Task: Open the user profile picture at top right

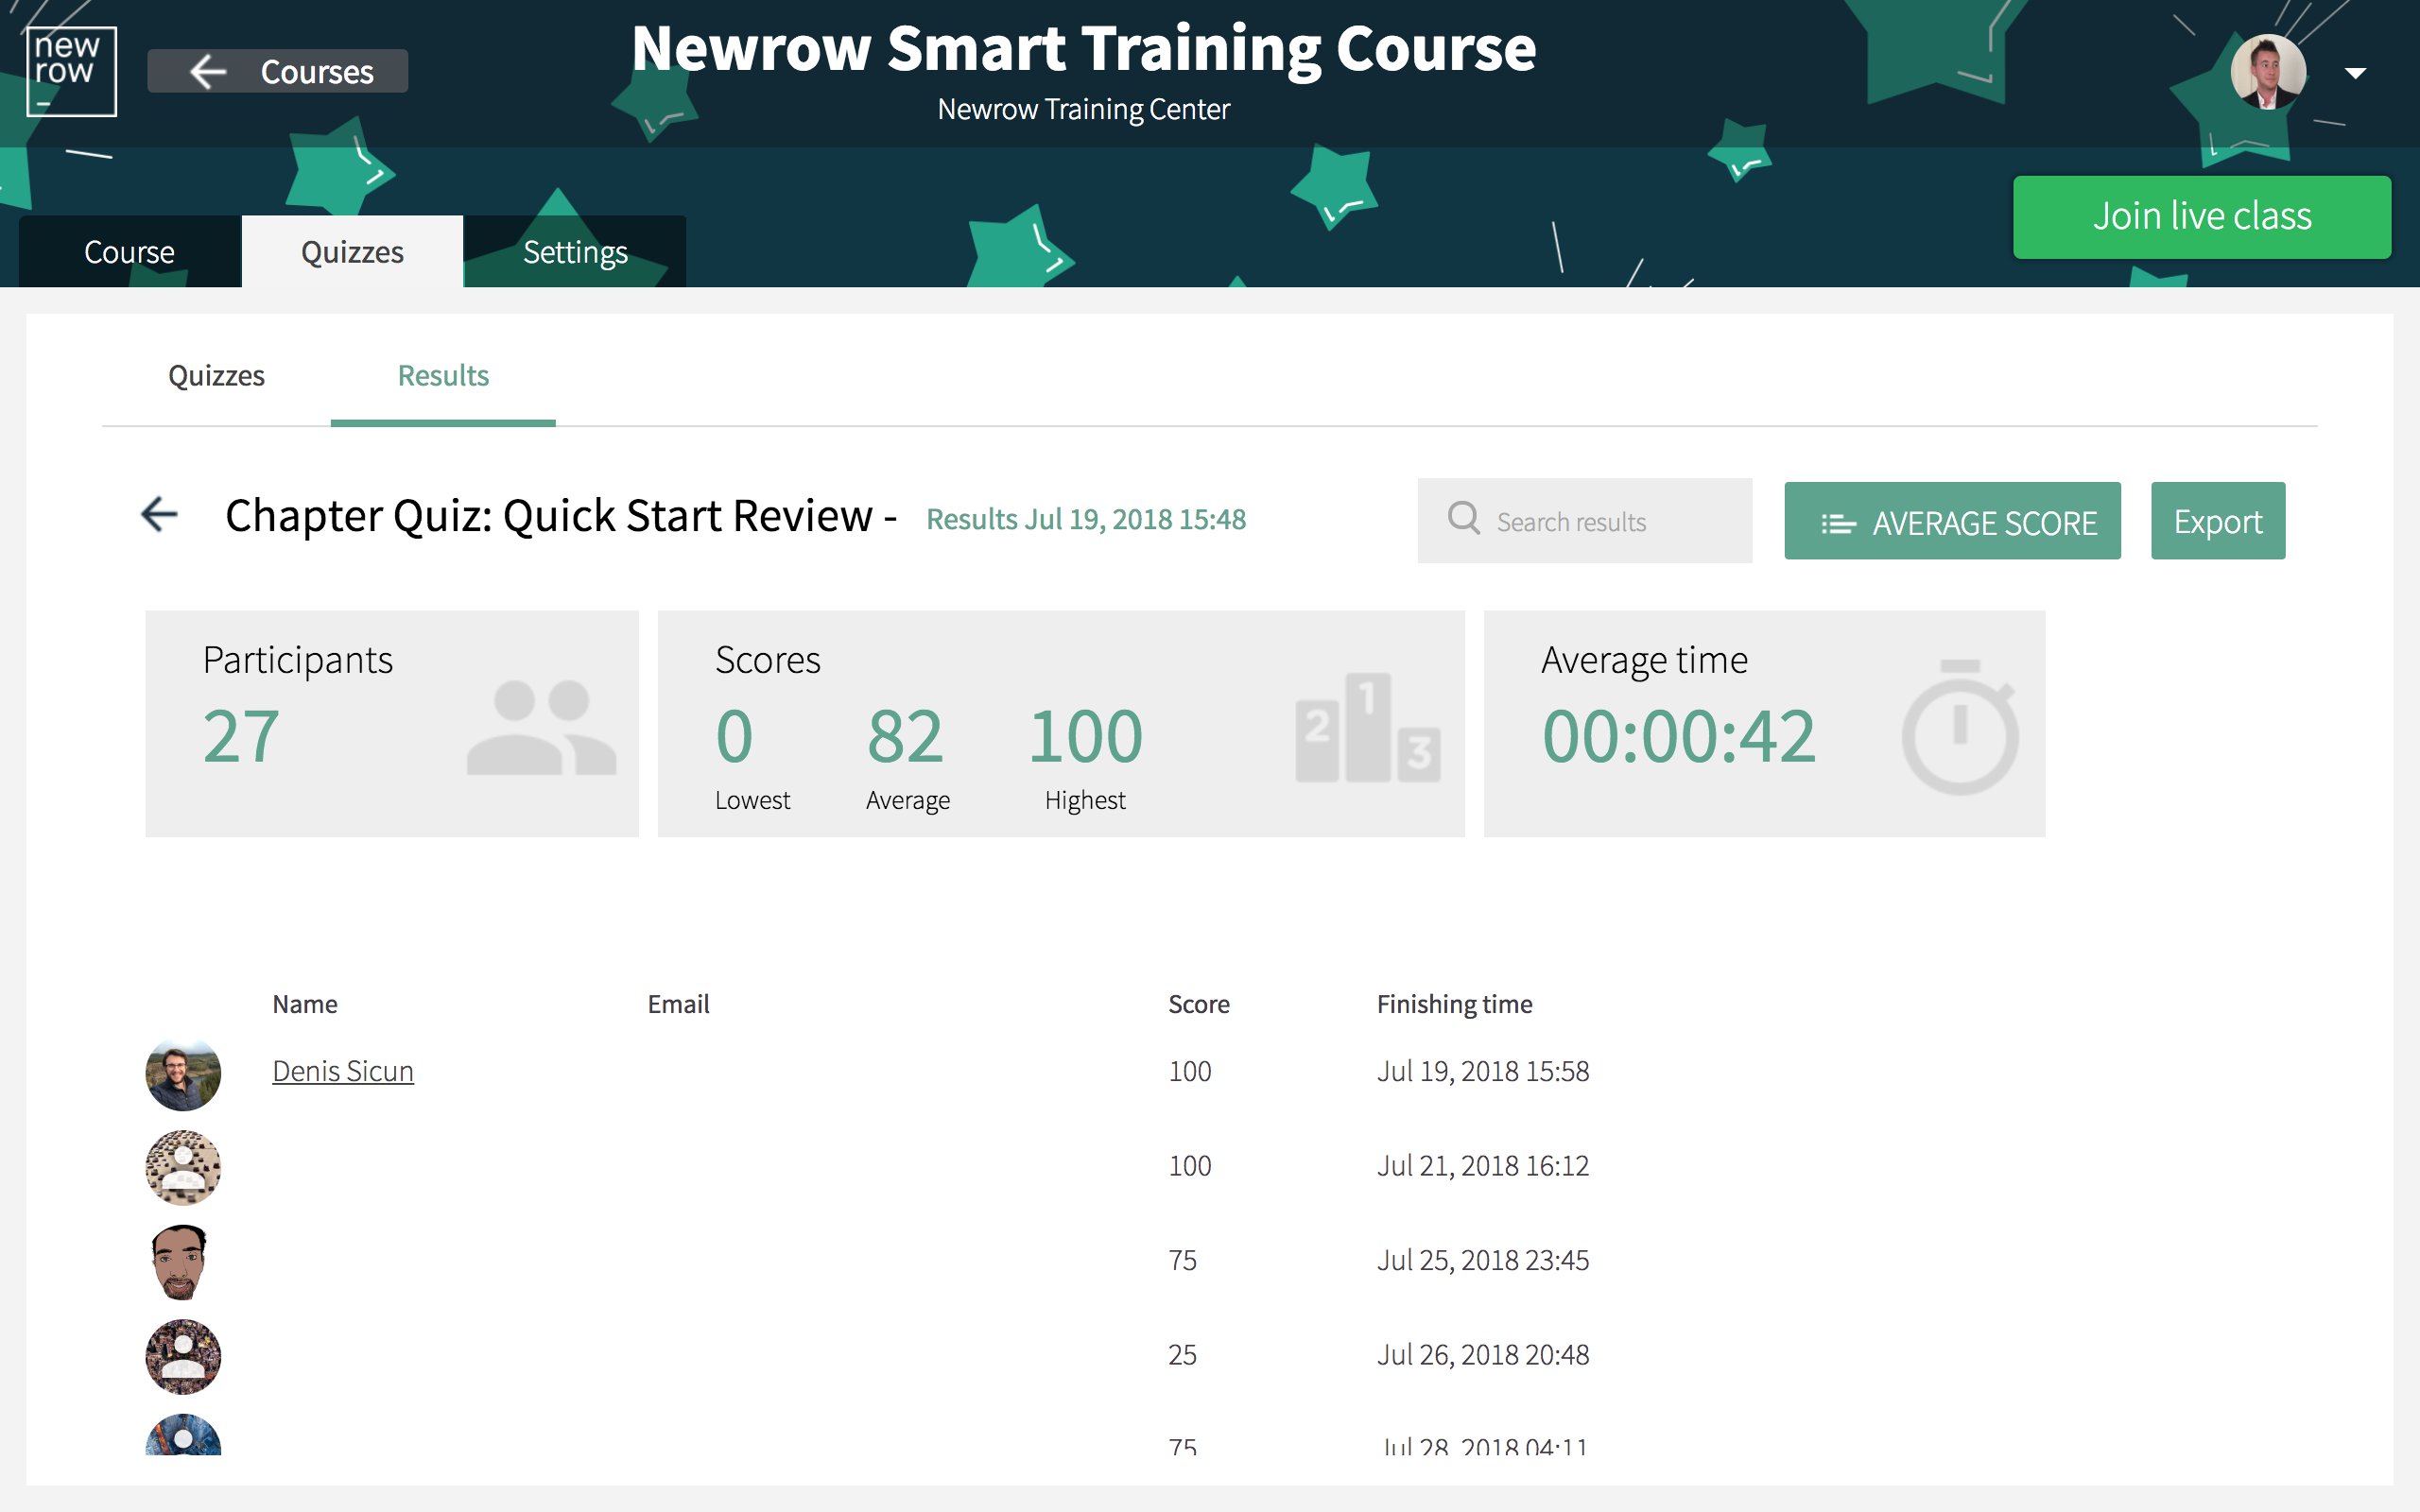Action: (2267, 72)
